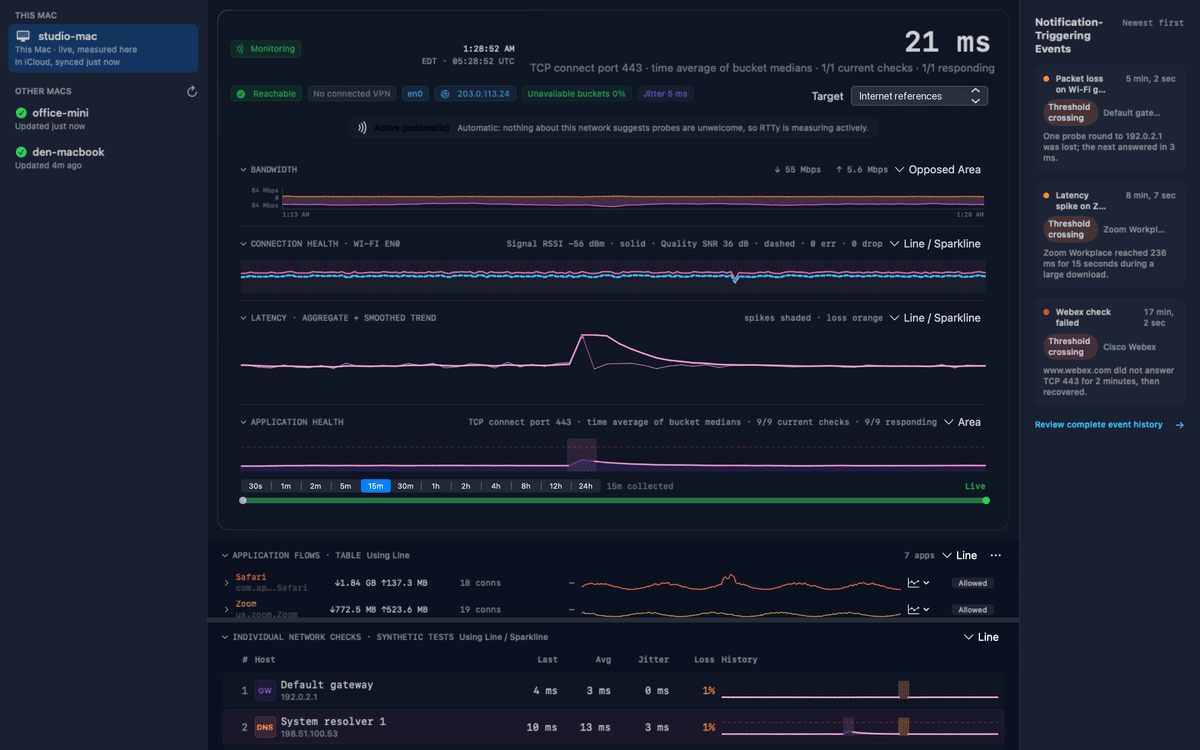Select the 5m time range

[345, 486]
